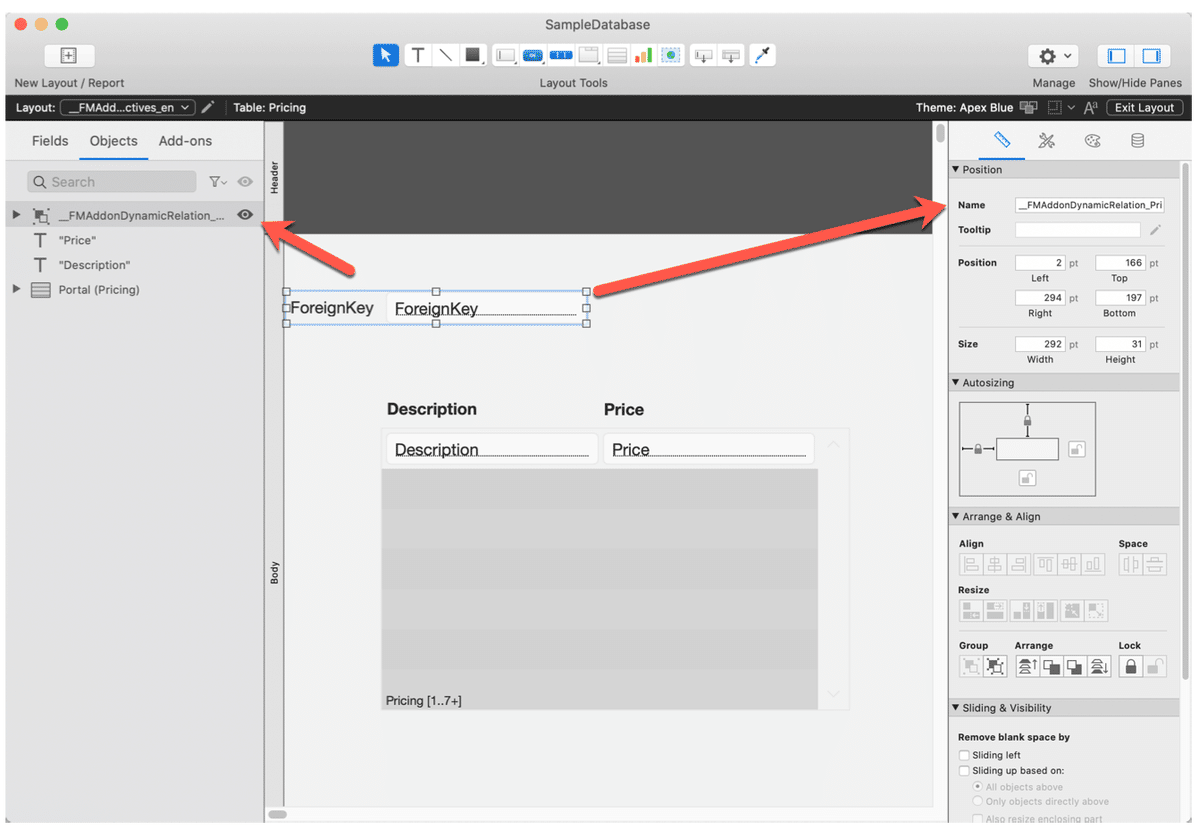Select the Line tool
The height and width of the screenshot is (838, 1200).
click(x=445, y=55)
